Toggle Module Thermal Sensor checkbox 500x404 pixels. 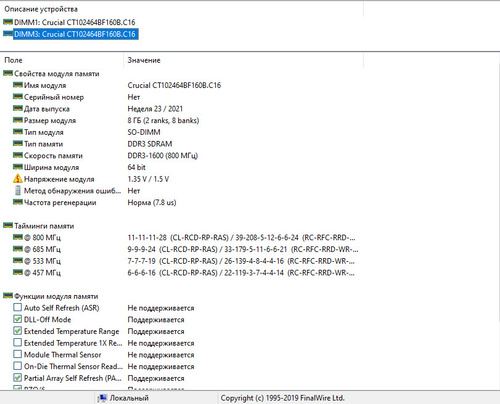(x=18, y=354)
